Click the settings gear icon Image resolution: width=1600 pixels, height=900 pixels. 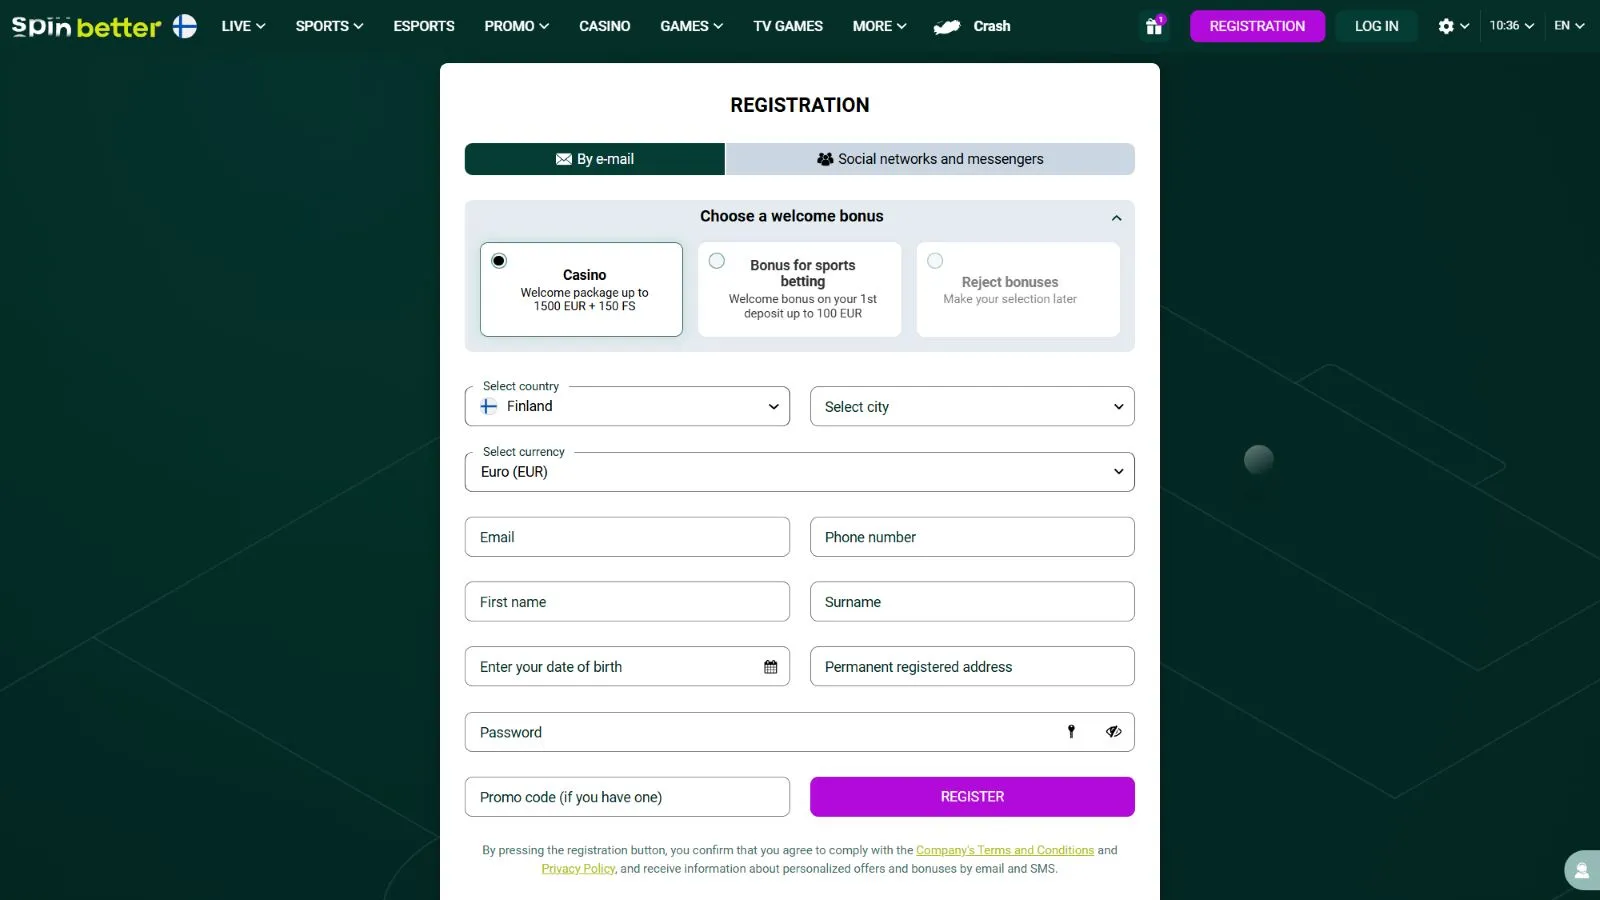tap(1446, 26)
